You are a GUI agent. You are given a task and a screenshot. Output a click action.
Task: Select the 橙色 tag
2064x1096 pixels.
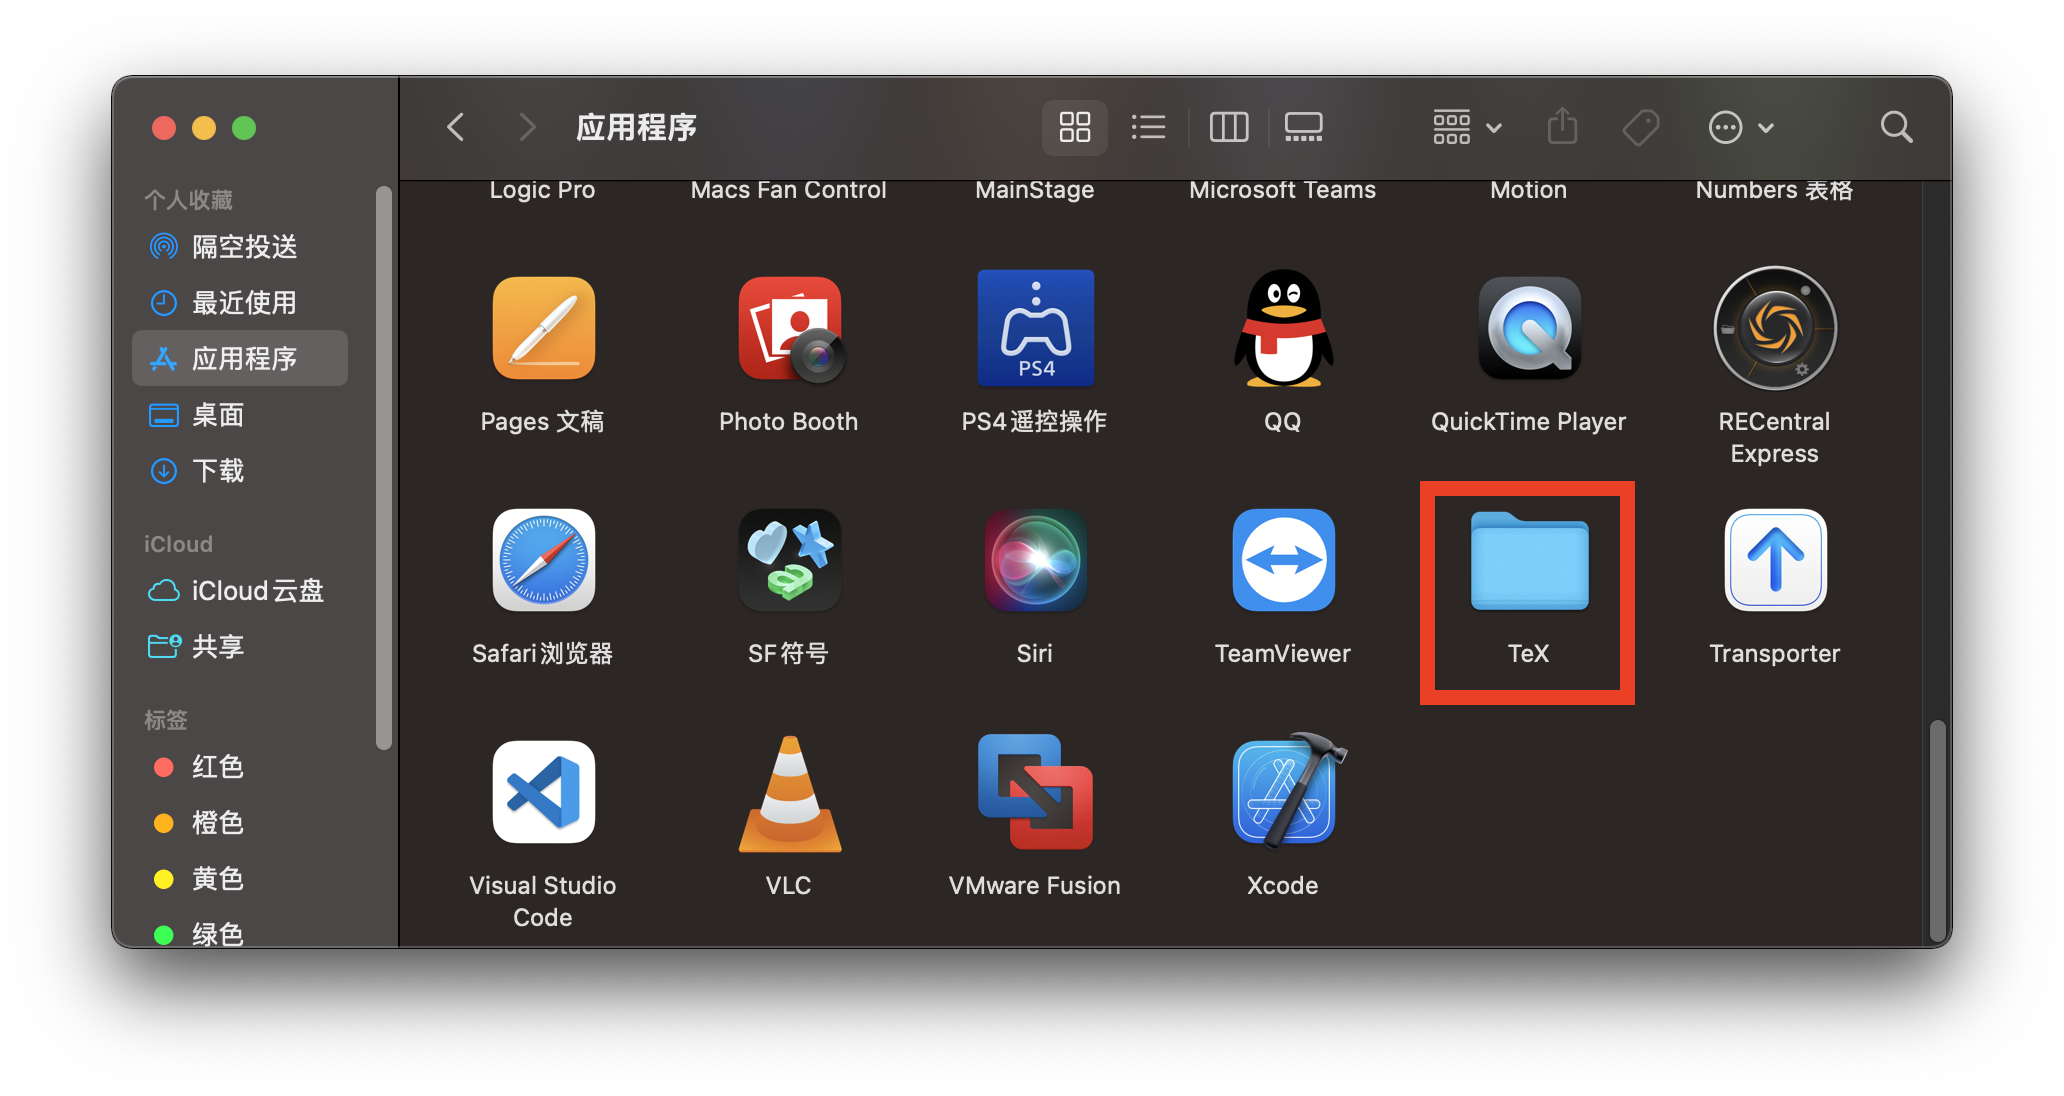(x=240, y=822)
